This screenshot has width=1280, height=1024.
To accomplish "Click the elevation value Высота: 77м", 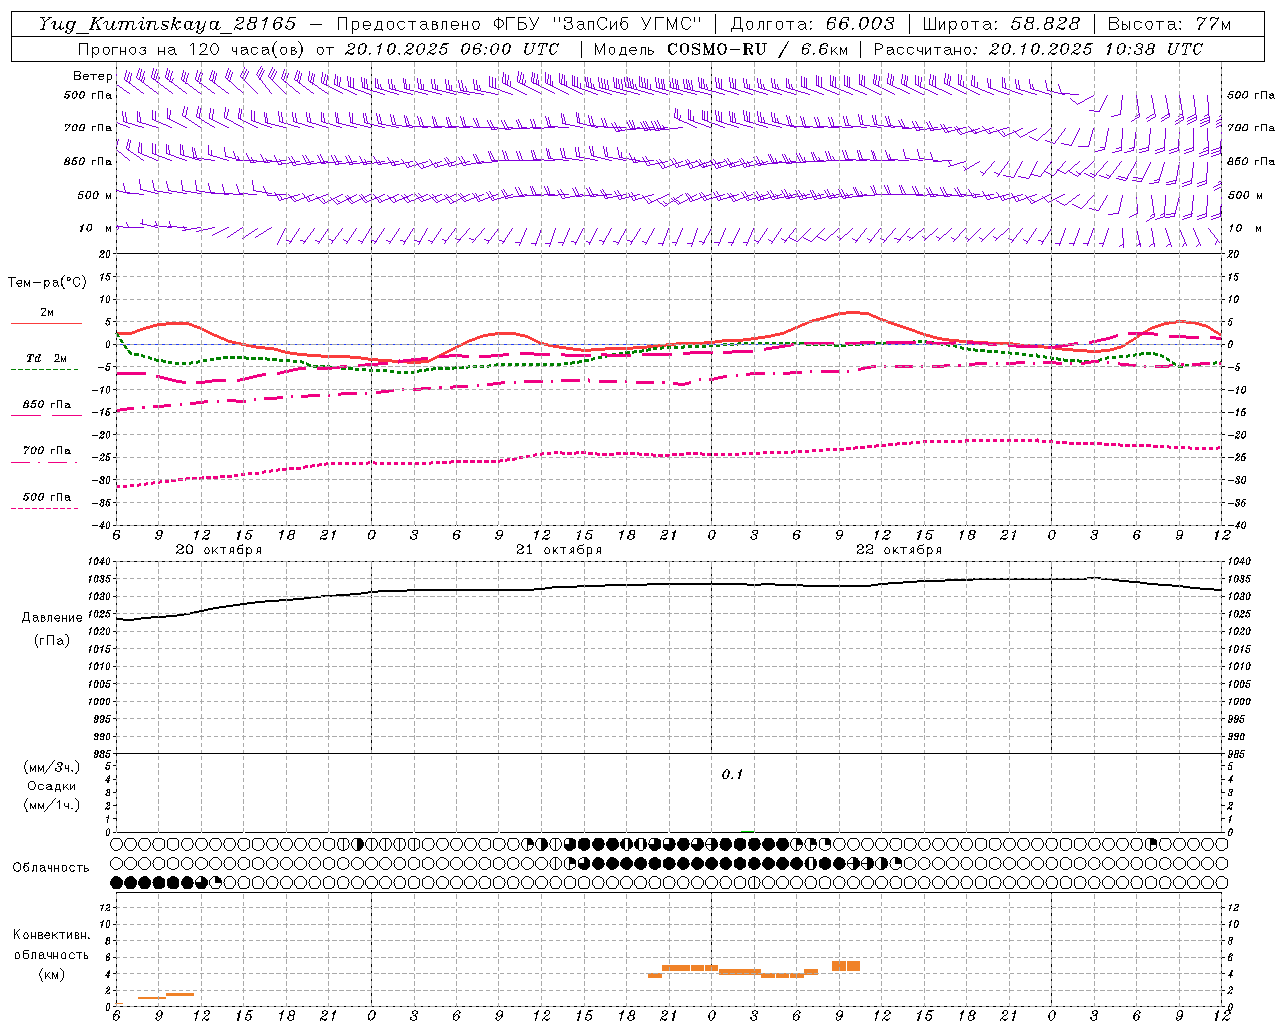I will click(1169, 24).
